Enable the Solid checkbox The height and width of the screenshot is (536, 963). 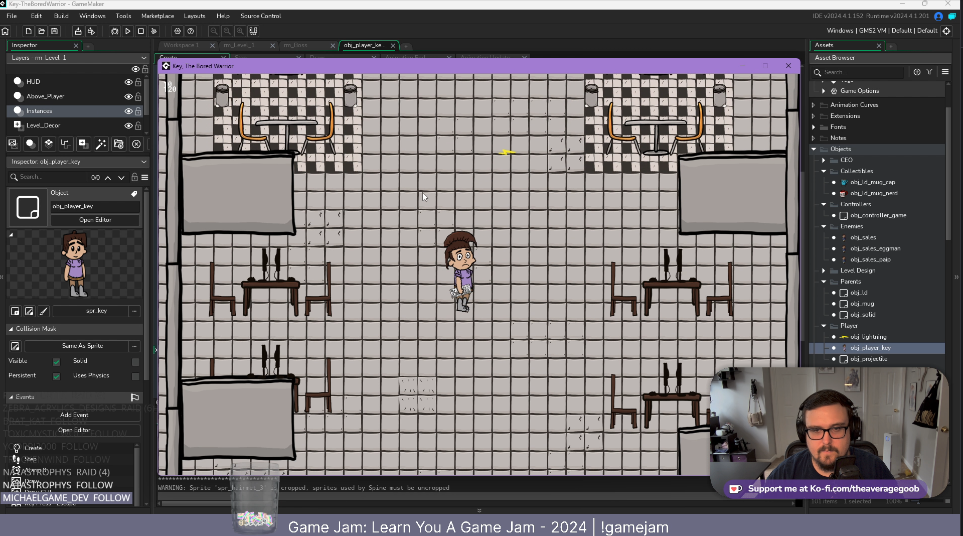pos(135,362)
